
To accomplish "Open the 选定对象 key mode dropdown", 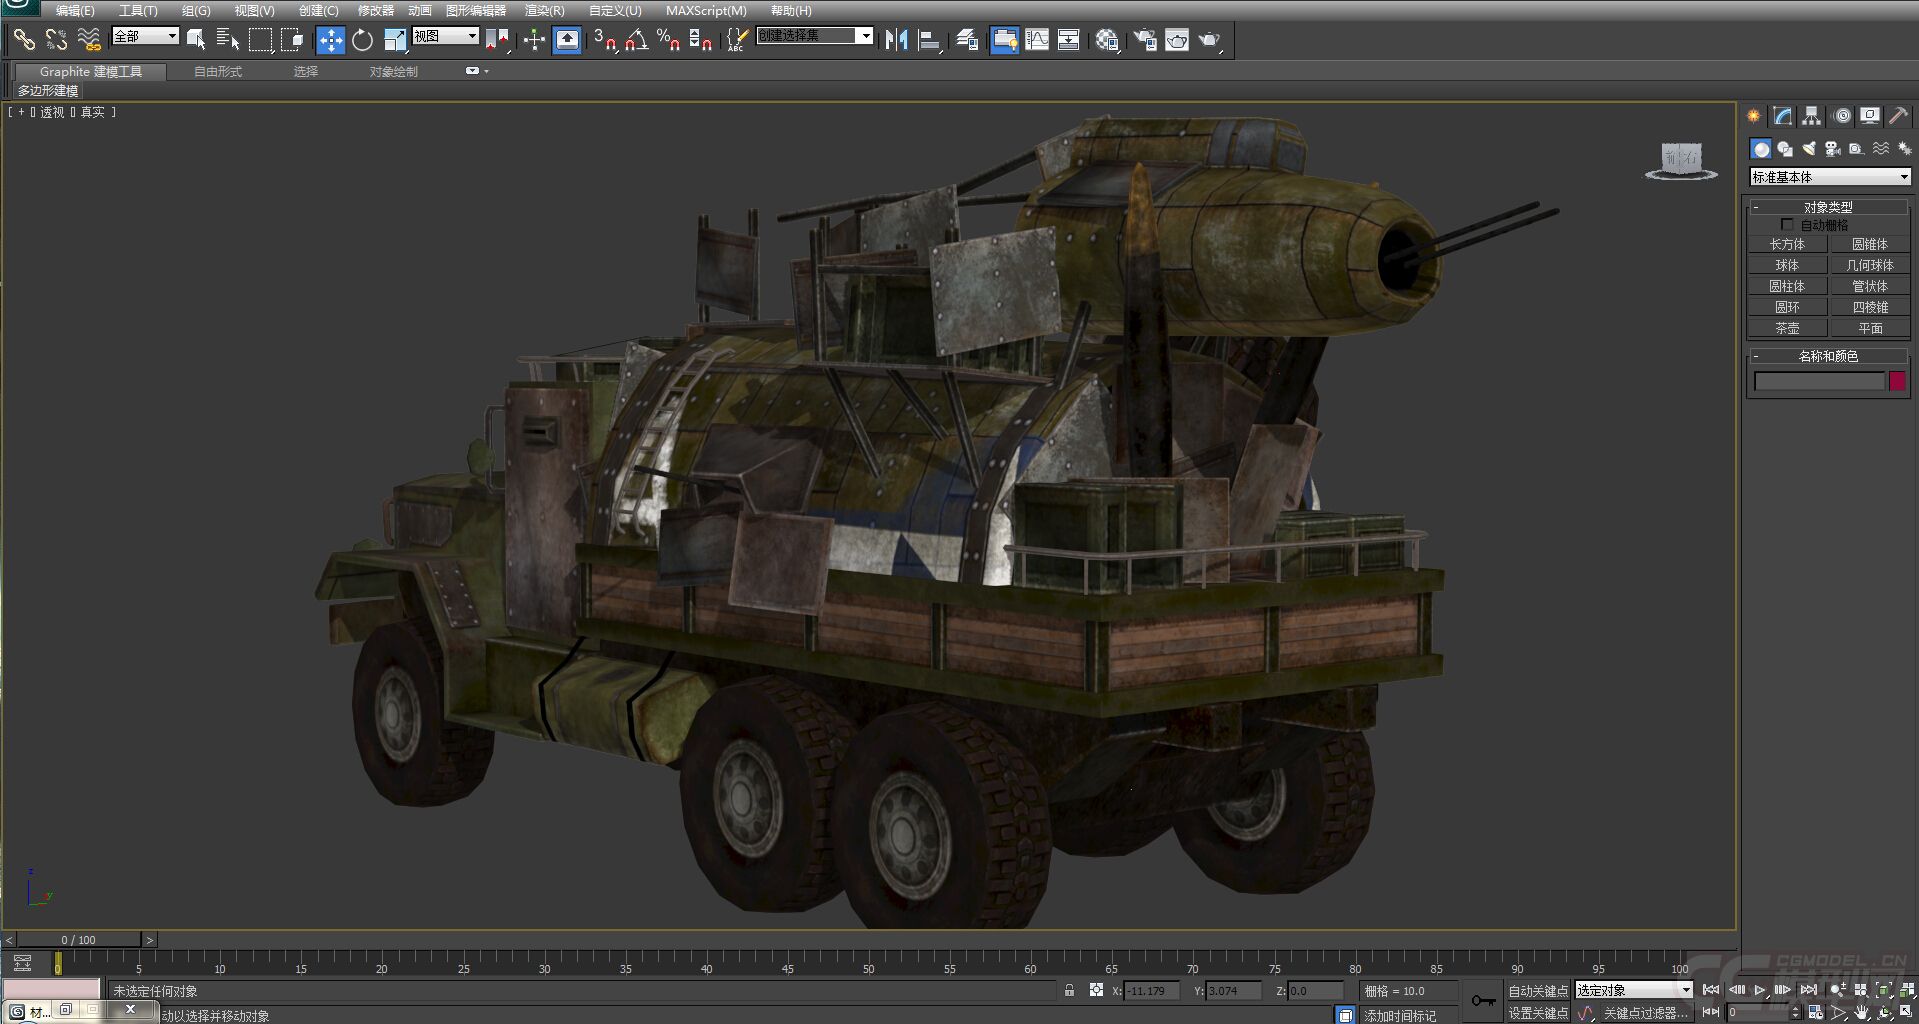I will click(1633, 990).
